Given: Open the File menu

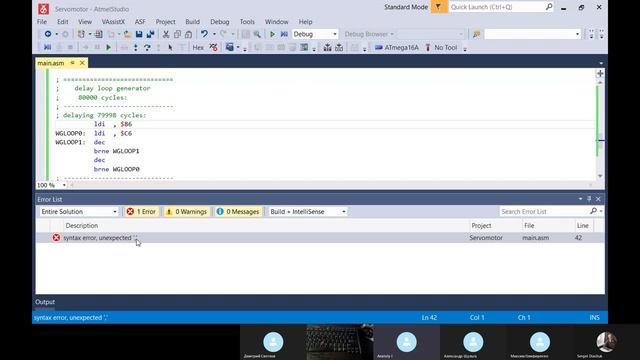Looking at the screenshot, I should (42, 22).
